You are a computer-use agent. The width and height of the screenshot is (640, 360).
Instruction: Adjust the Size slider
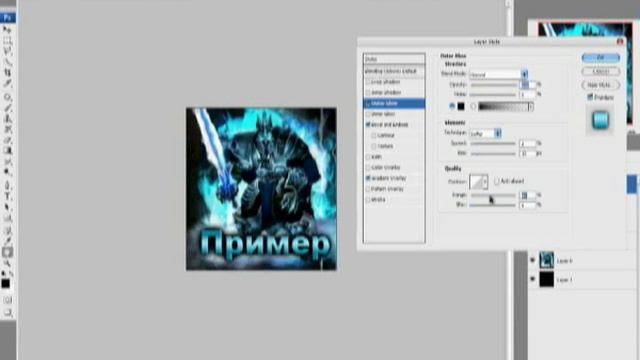(493, 154)
